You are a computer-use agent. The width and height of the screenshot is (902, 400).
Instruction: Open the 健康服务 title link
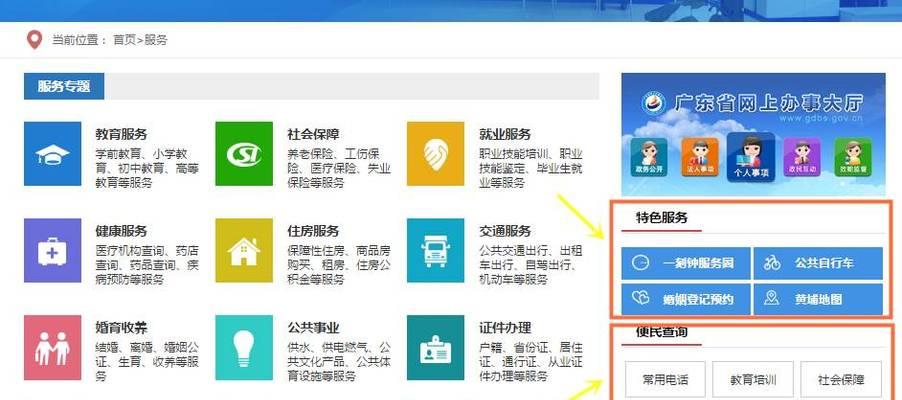pos(121,231)
